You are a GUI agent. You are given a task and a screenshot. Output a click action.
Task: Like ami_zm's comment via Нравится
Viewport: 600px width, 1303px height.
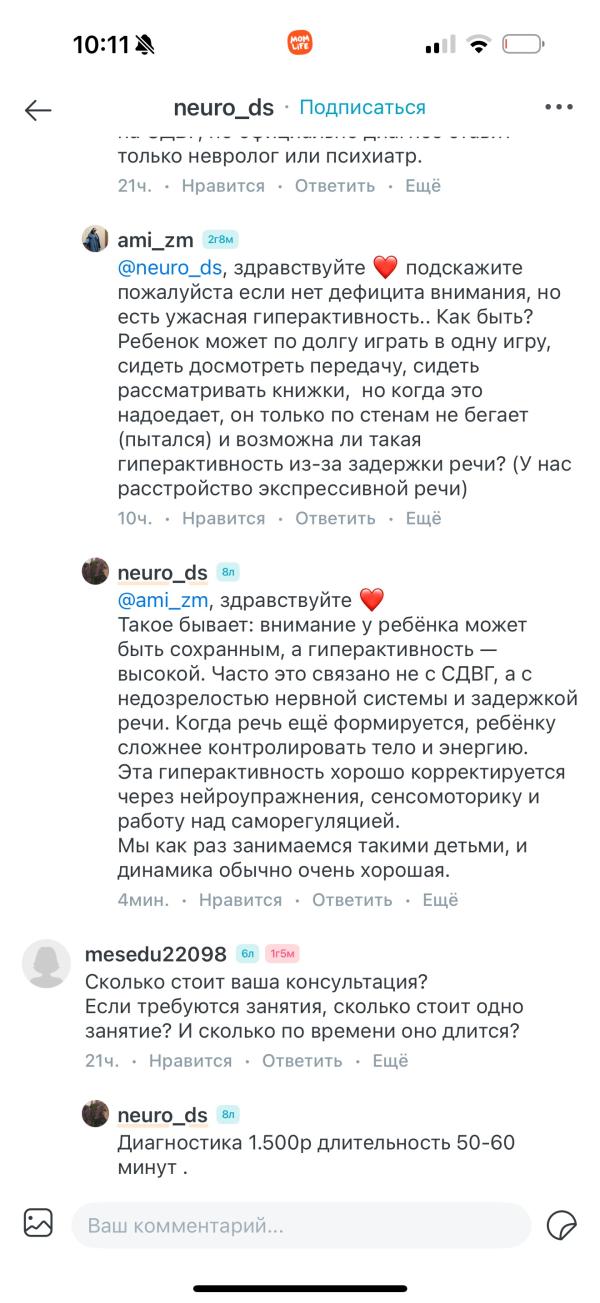pyautogui.click(x=224, y=518)
